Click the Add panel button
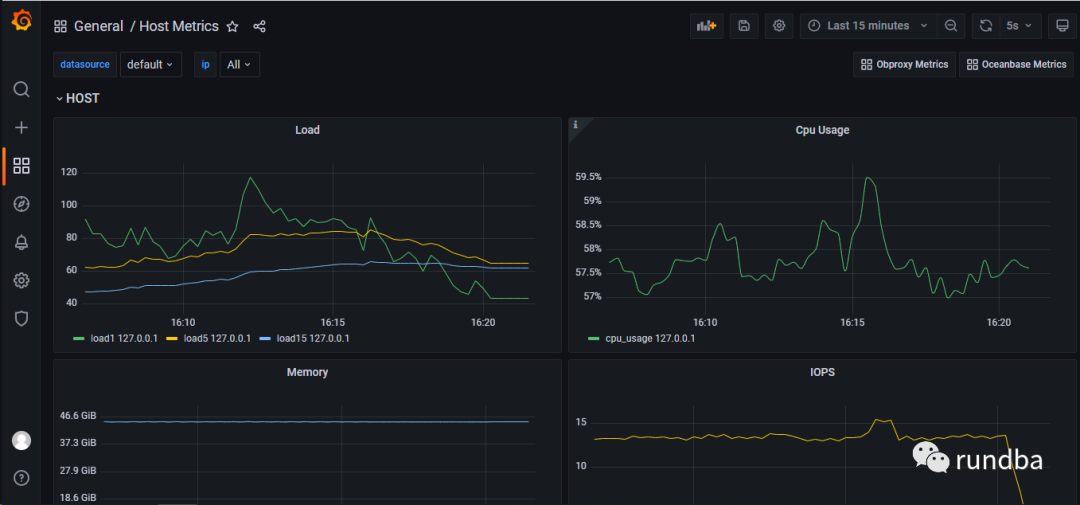The height and width of the screenshot is (505, 1080). point(707,25)
